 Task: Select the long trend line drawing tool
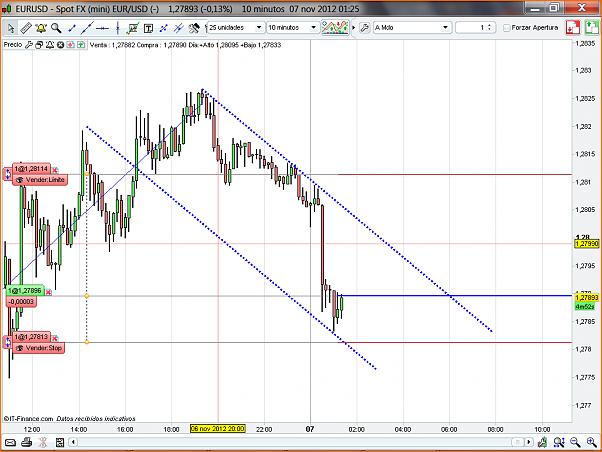point(87,28)
